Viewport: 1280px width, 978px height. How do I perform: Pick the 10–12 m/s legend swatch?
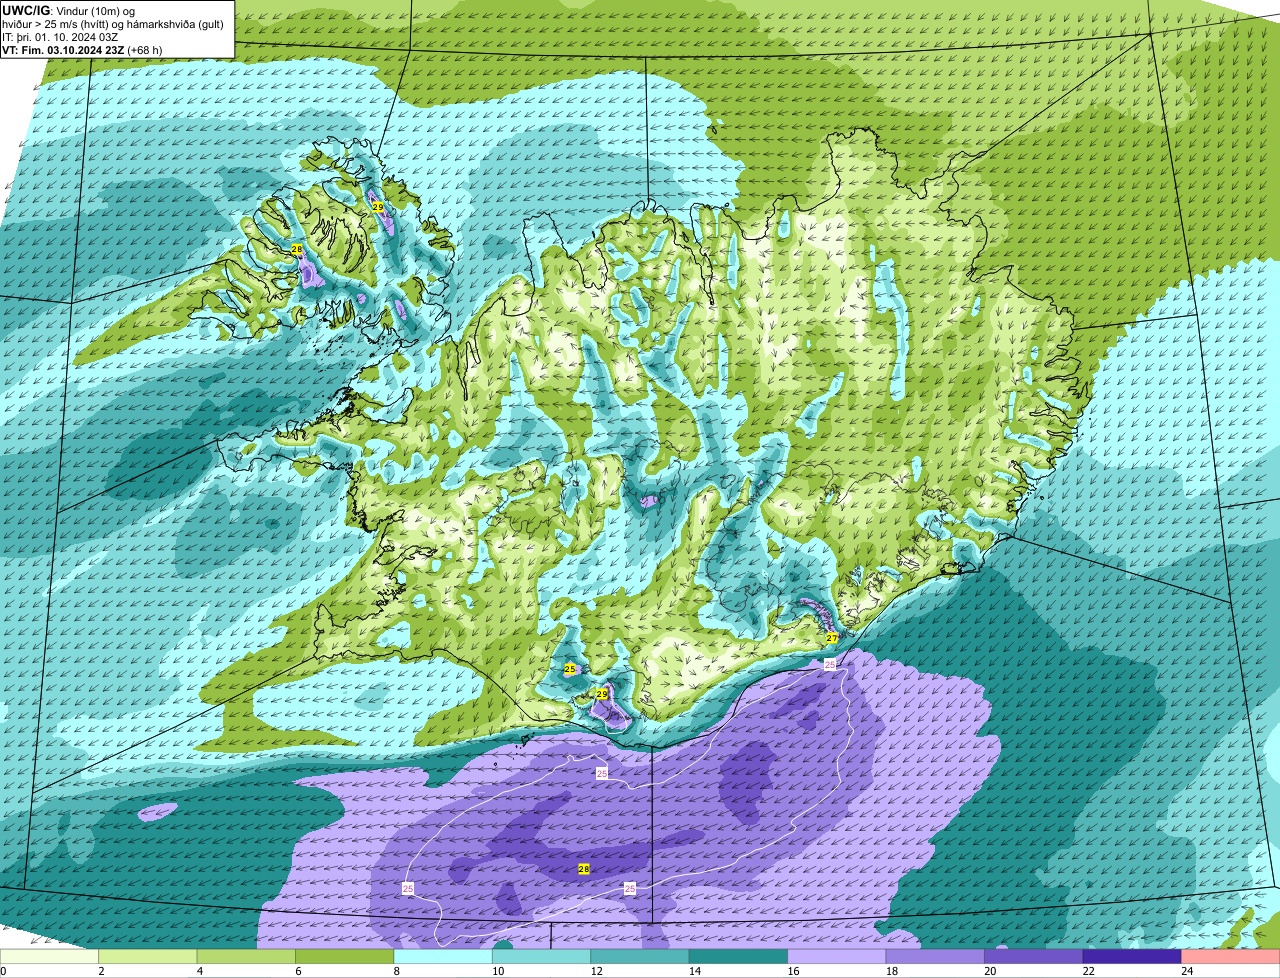542,957
